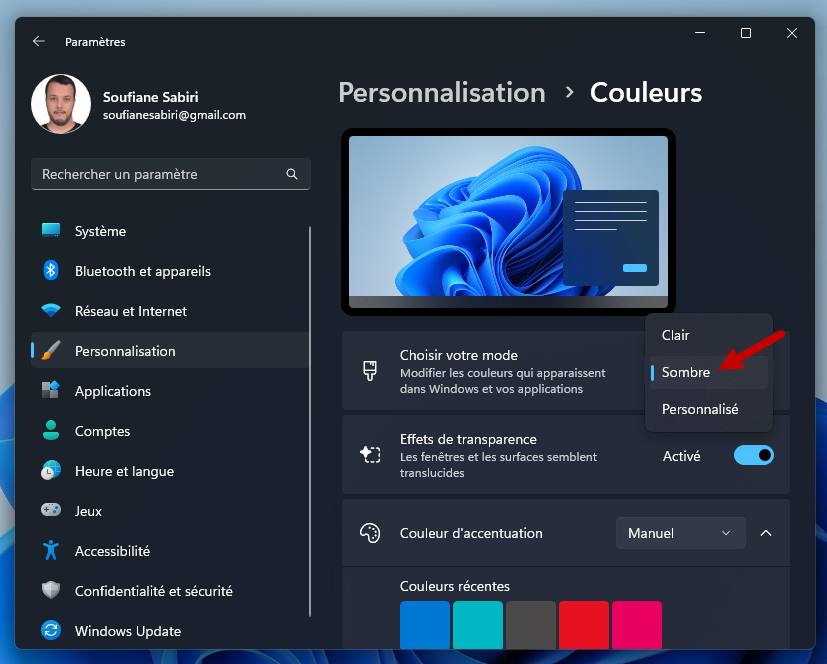The width and height of the screenshot is (827, 664).
Task: Click Soufiane Sabiri's profile picture
Action: click(61, 104)
